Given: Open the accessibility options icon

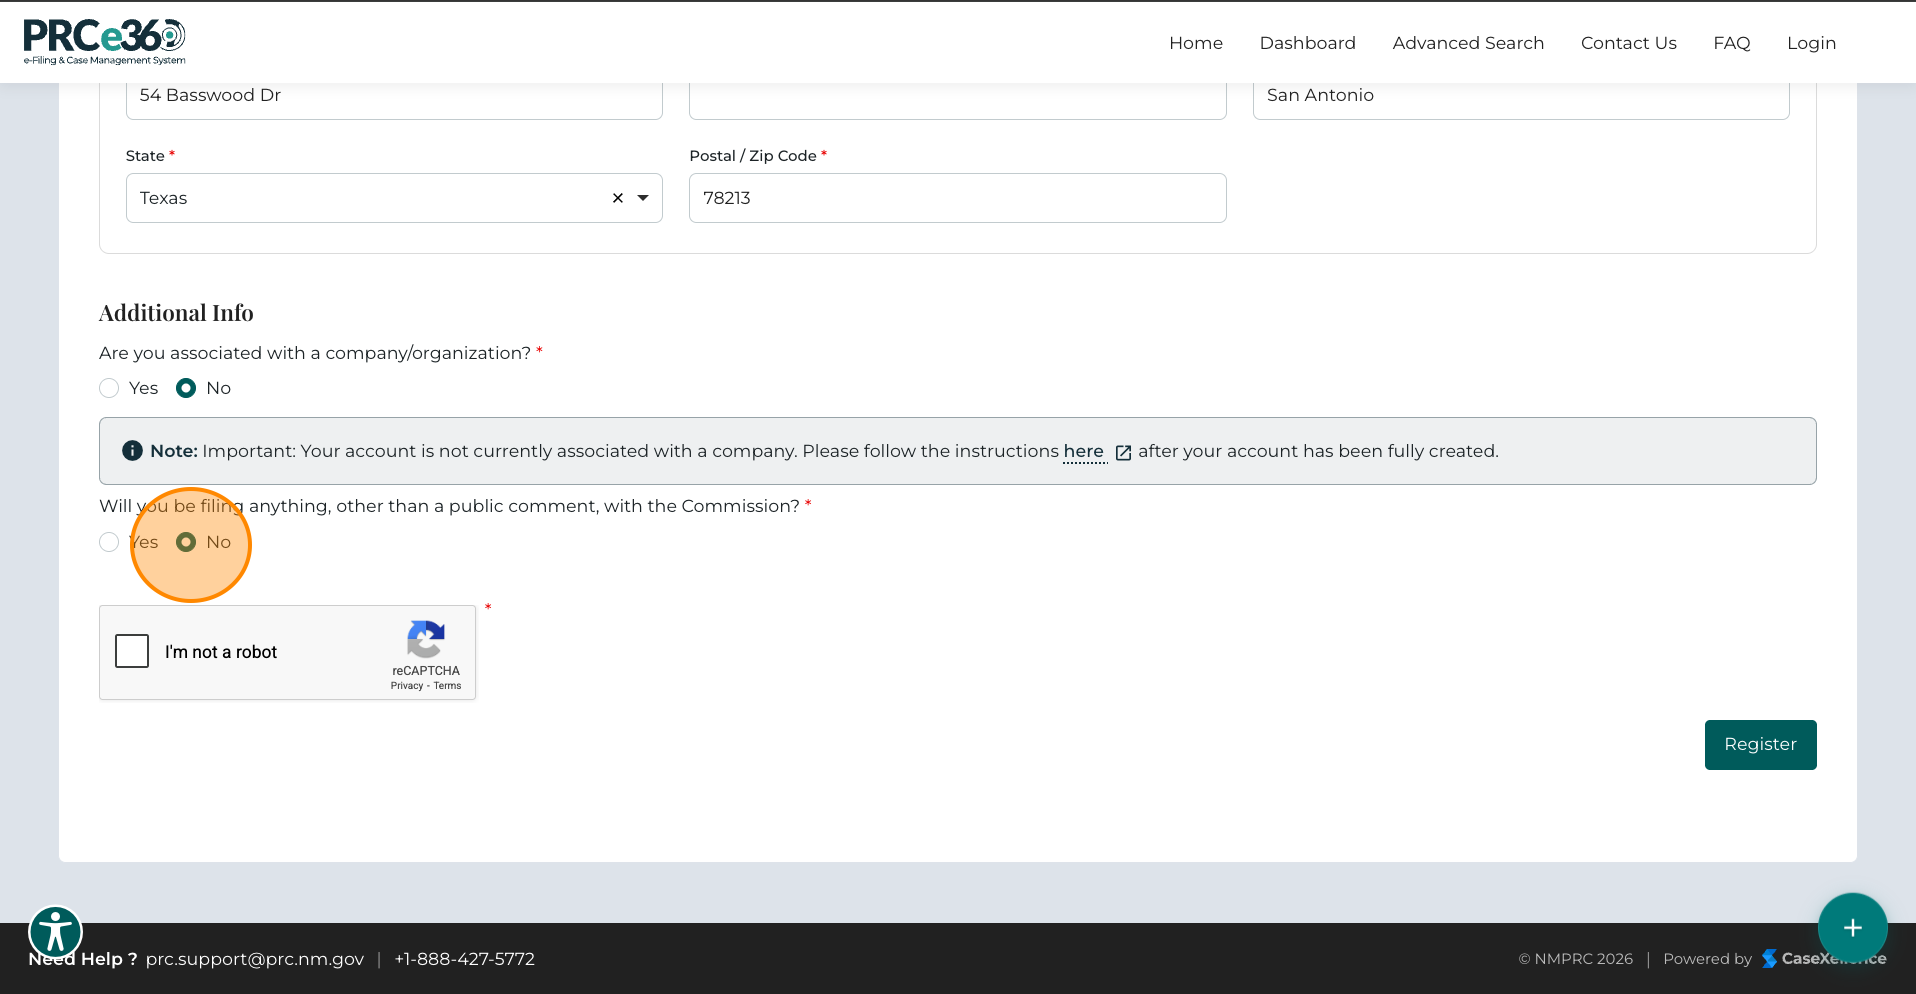Looking at the screenshot, I should pos(55,933).
